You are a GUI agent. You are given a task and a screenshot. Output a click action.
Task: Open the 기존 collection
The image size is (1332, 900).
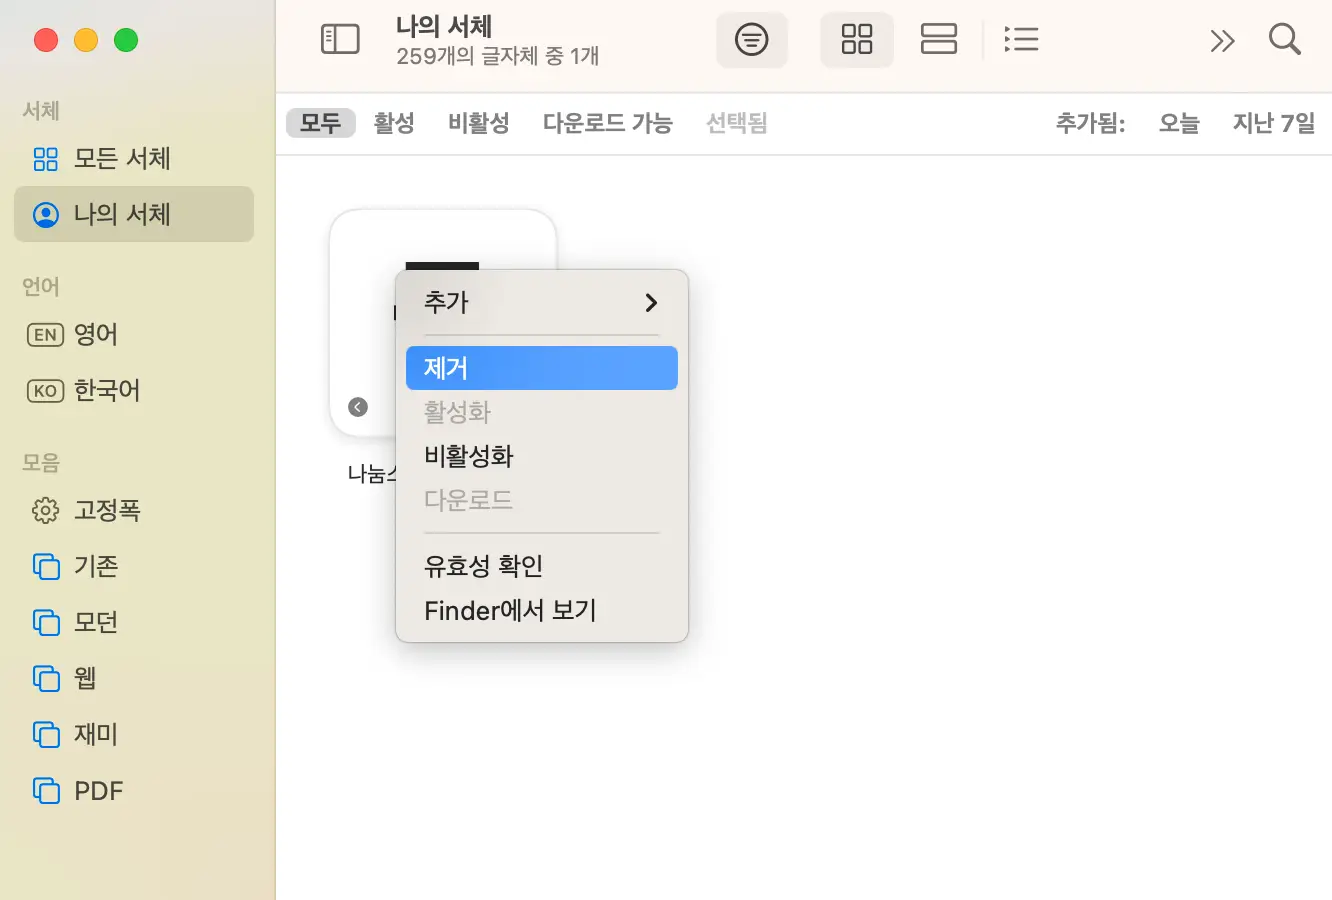[134, 566]
